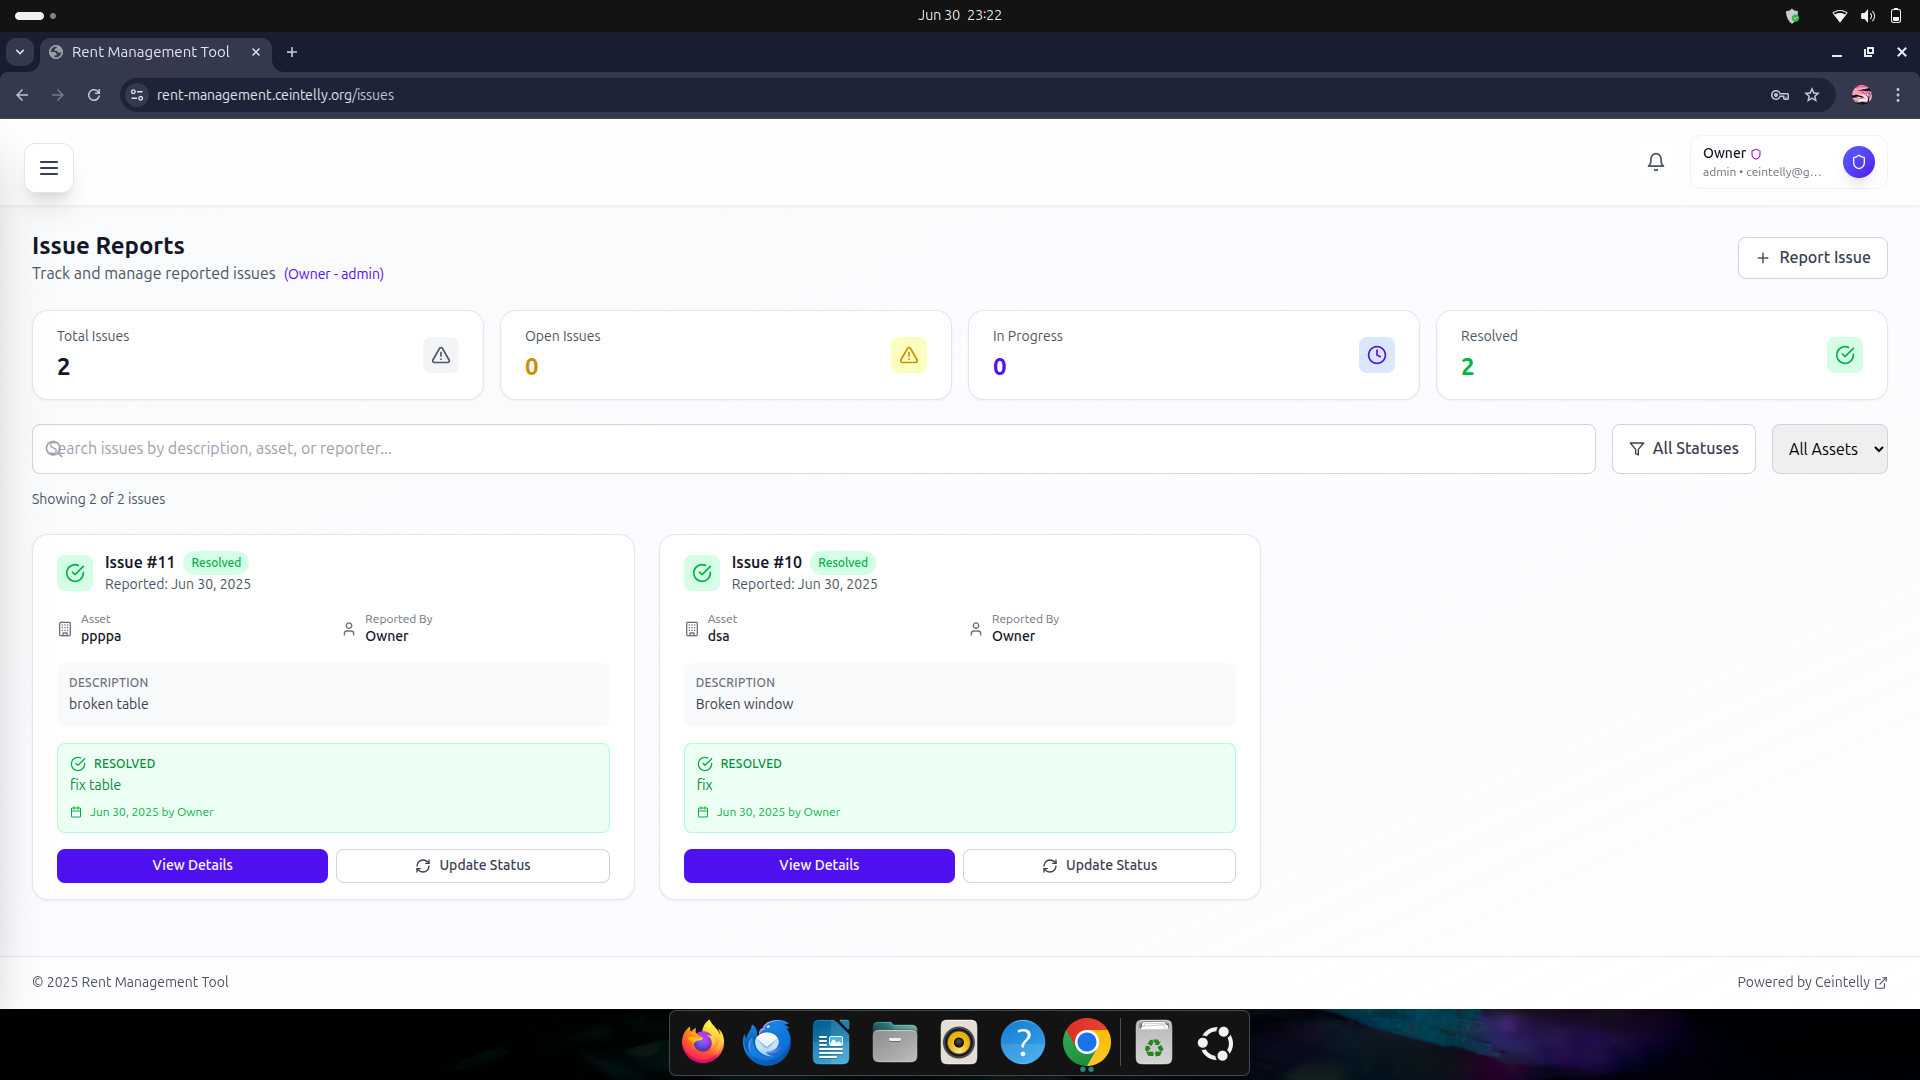Click the In Progress clock icon
This screenshot has width=1920, height=1080.
click(x=1376, y=355)
